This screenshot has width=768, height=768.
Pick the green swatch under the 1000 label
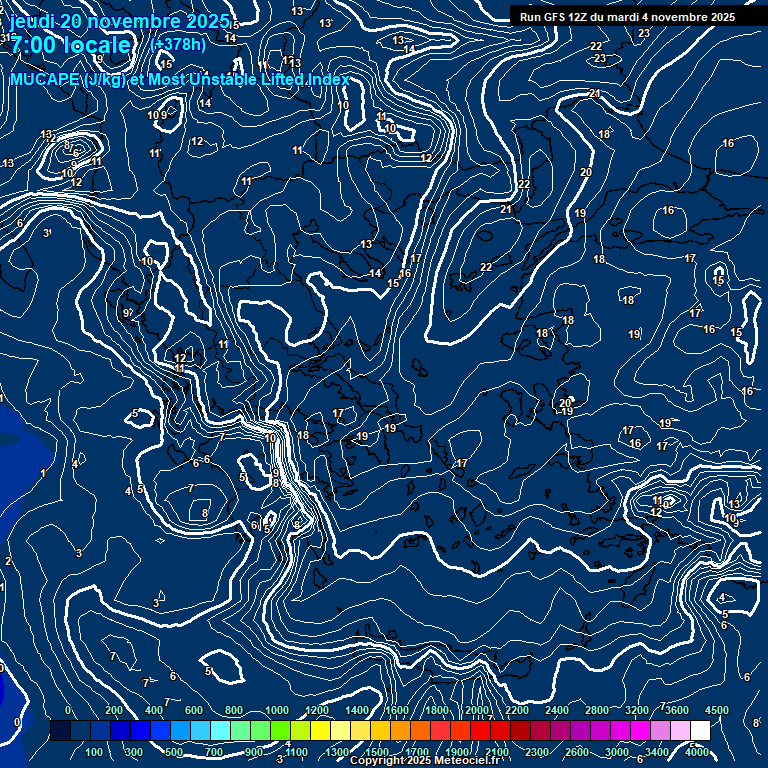pyautogui.click(x=278, y=732)
